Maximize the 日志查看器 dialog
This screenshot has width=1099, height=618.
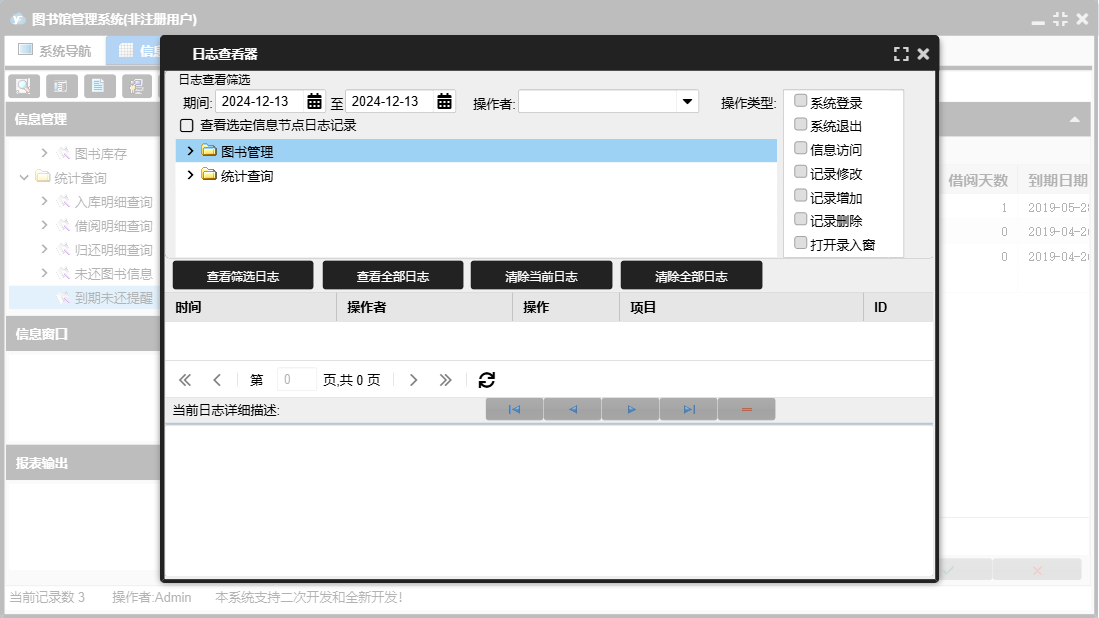[x=901, y=54]
